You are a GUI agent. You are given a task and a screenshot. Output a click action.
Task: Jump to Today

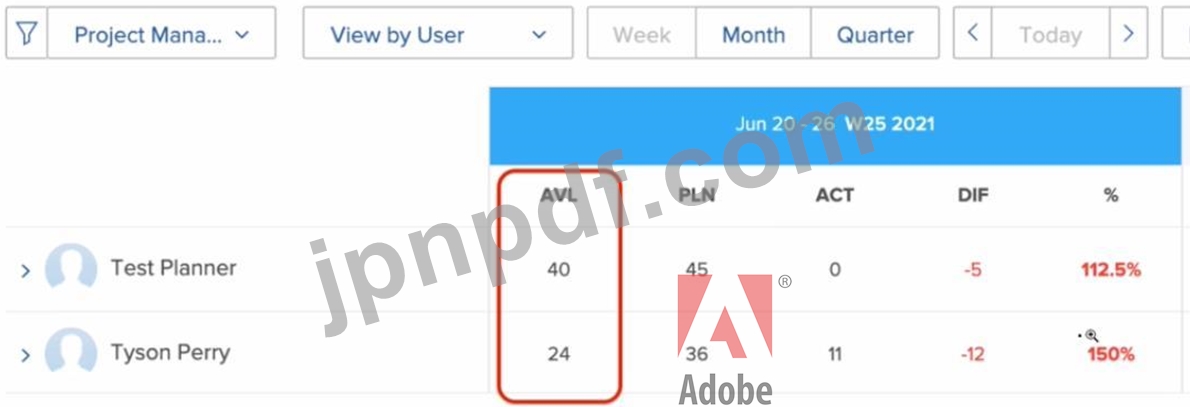tap(1050, 34)
